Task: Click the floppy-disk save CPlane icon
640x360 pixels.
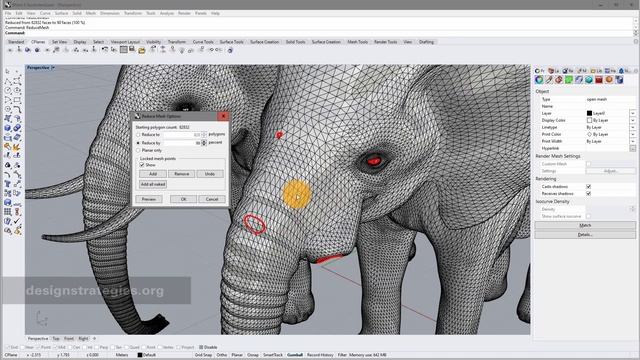Action: 132,50
